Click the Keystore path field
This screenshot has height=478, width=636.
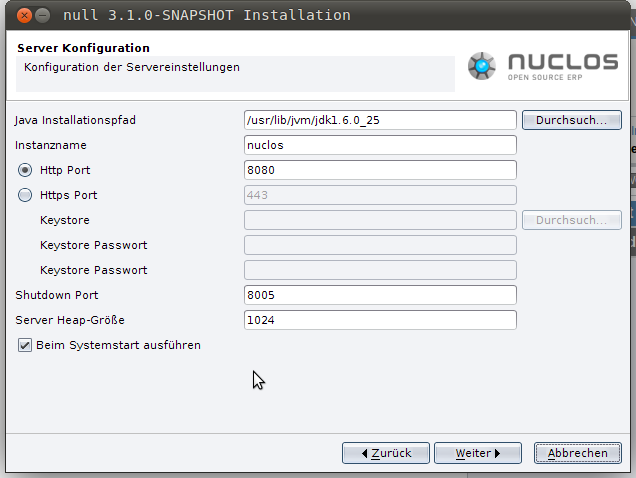click(380, 220)
